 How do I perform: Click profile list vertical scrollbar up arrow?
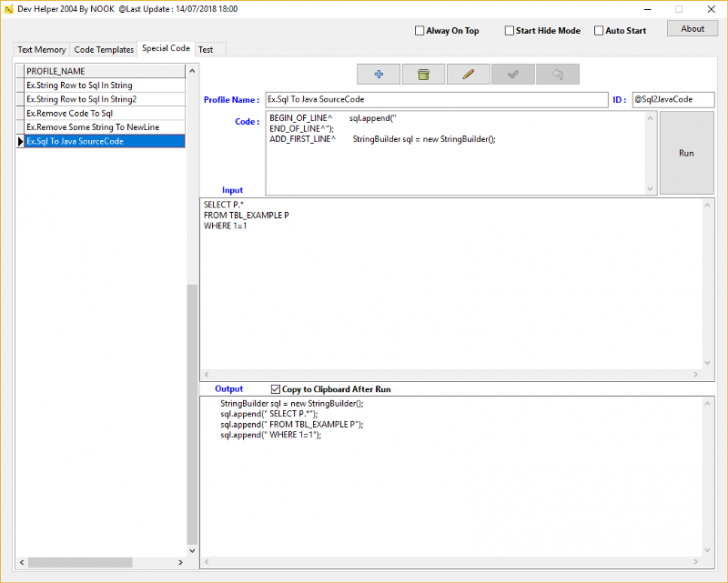(192, 71)
